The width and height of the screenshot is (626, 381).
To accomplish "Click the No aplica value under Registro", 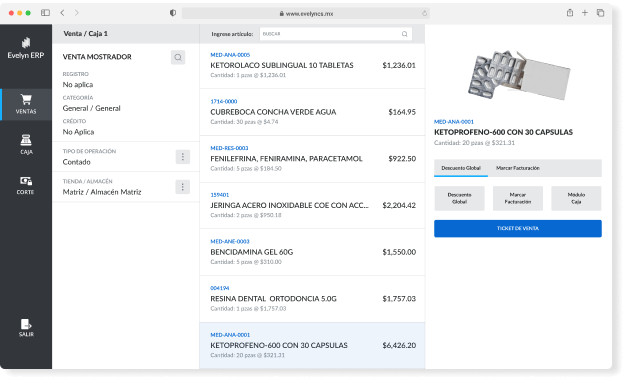I will tap(78, 85).
